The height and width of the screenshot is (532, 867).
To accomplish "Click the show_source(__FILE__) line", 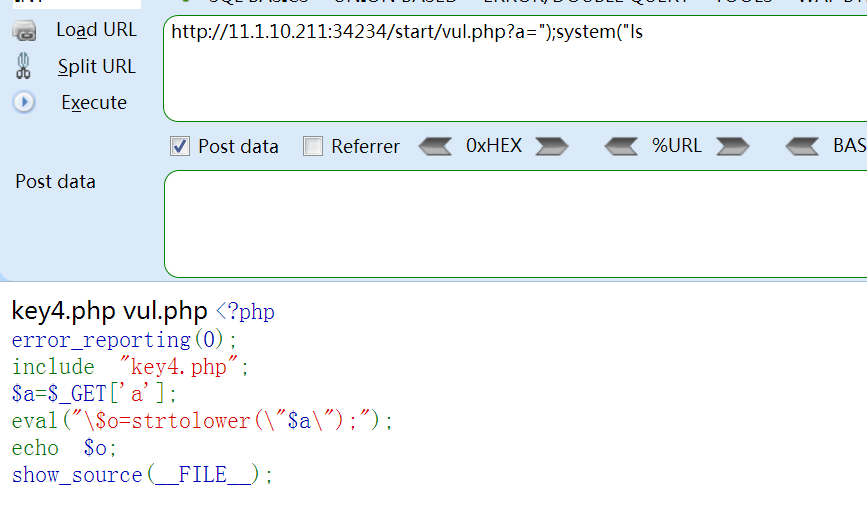I will click(142, 475).
